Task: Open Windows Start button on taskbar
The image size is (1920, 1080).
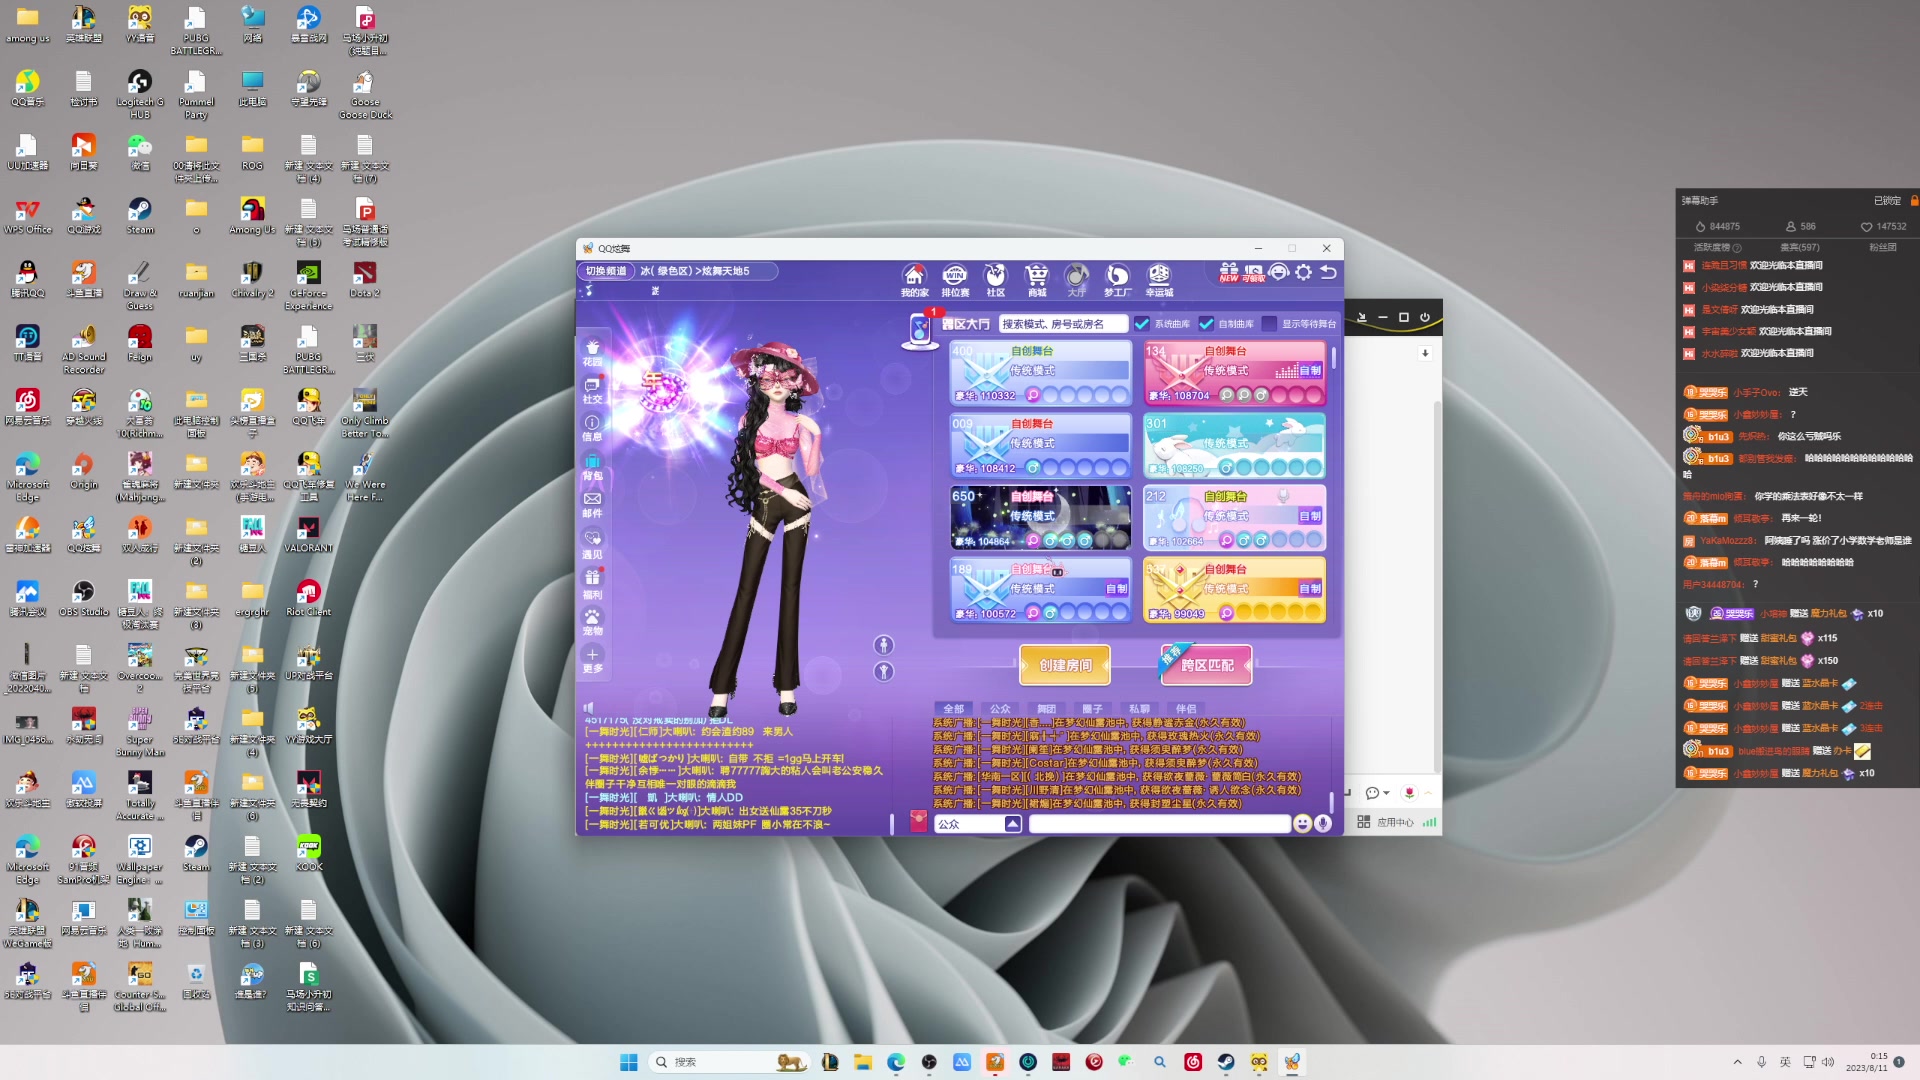Action: 628,1062
